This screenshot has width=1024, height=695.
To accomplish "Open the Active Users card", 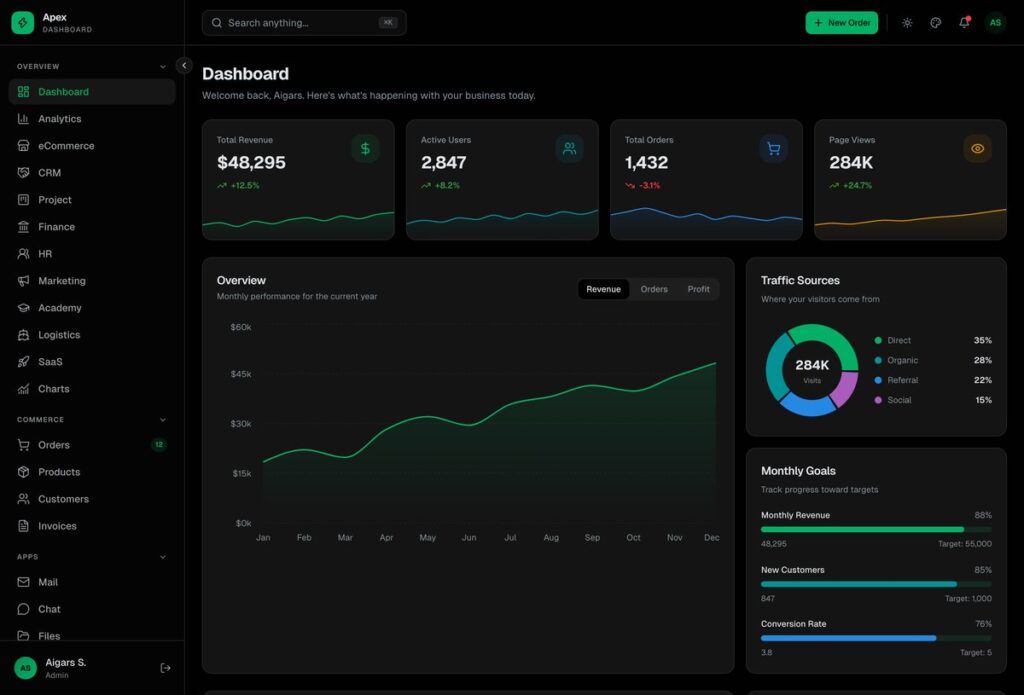I will [502, 180].
